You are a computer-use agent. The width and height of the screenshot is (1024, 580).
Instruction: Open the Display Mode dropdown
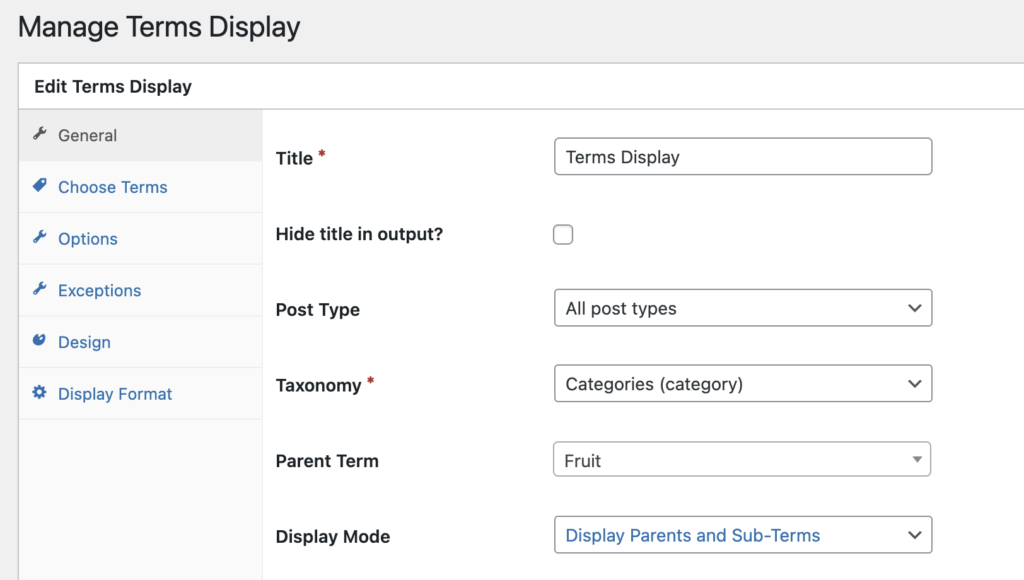click(742, 535)
